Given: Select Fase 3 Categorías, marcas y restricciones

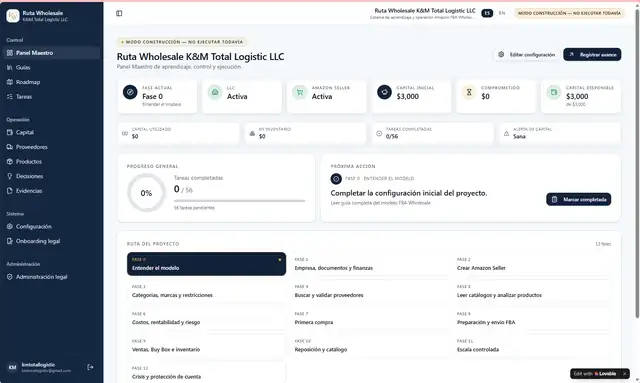Looking at the screenshot, I should [x=207, y=291].
